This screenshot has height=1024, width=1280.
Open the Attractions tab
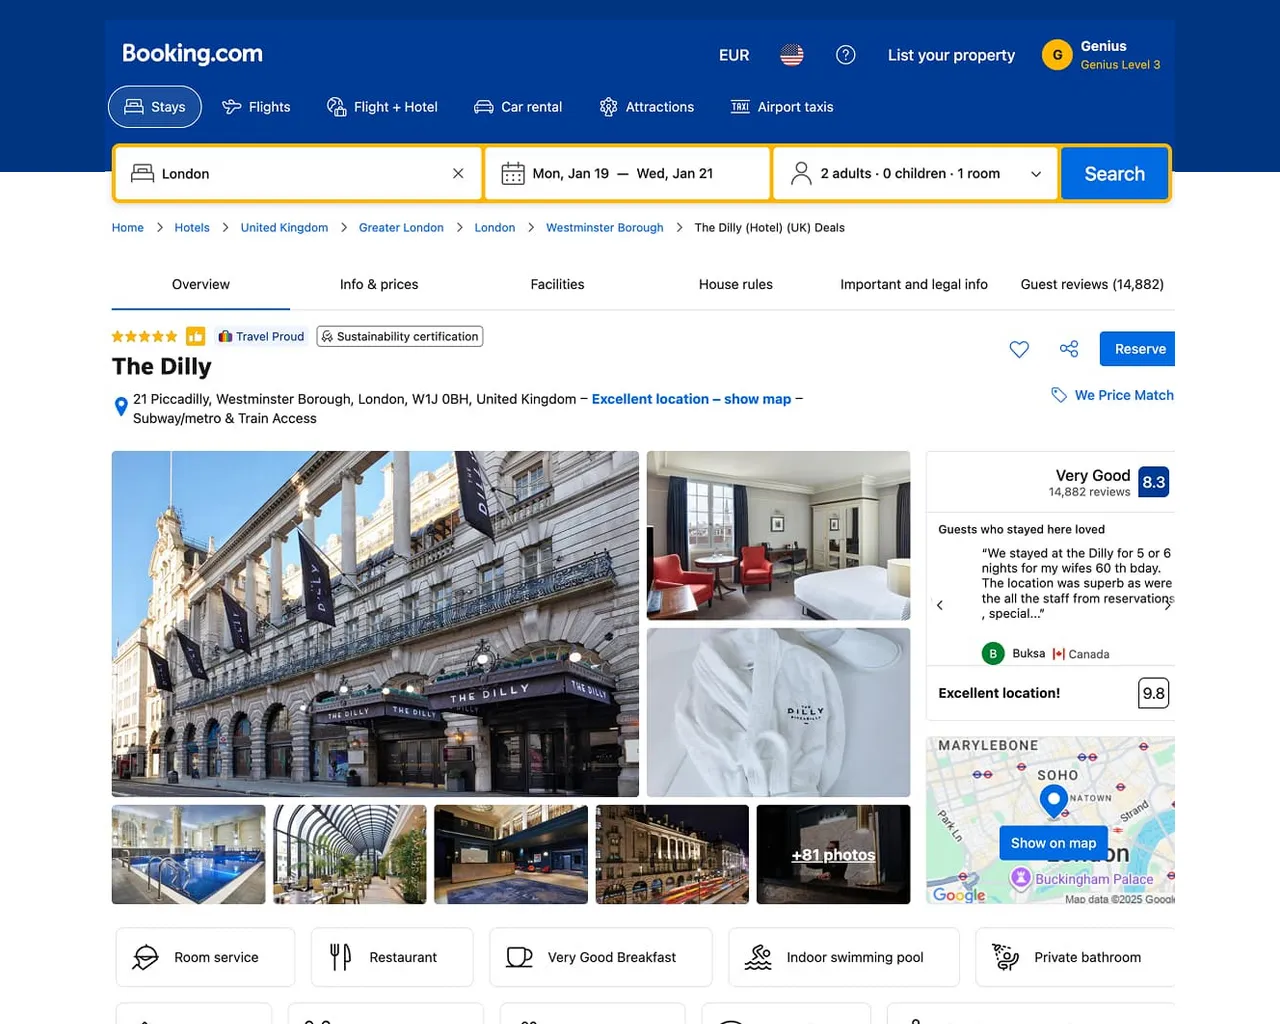pyautogui.click(x=646, y=107)
